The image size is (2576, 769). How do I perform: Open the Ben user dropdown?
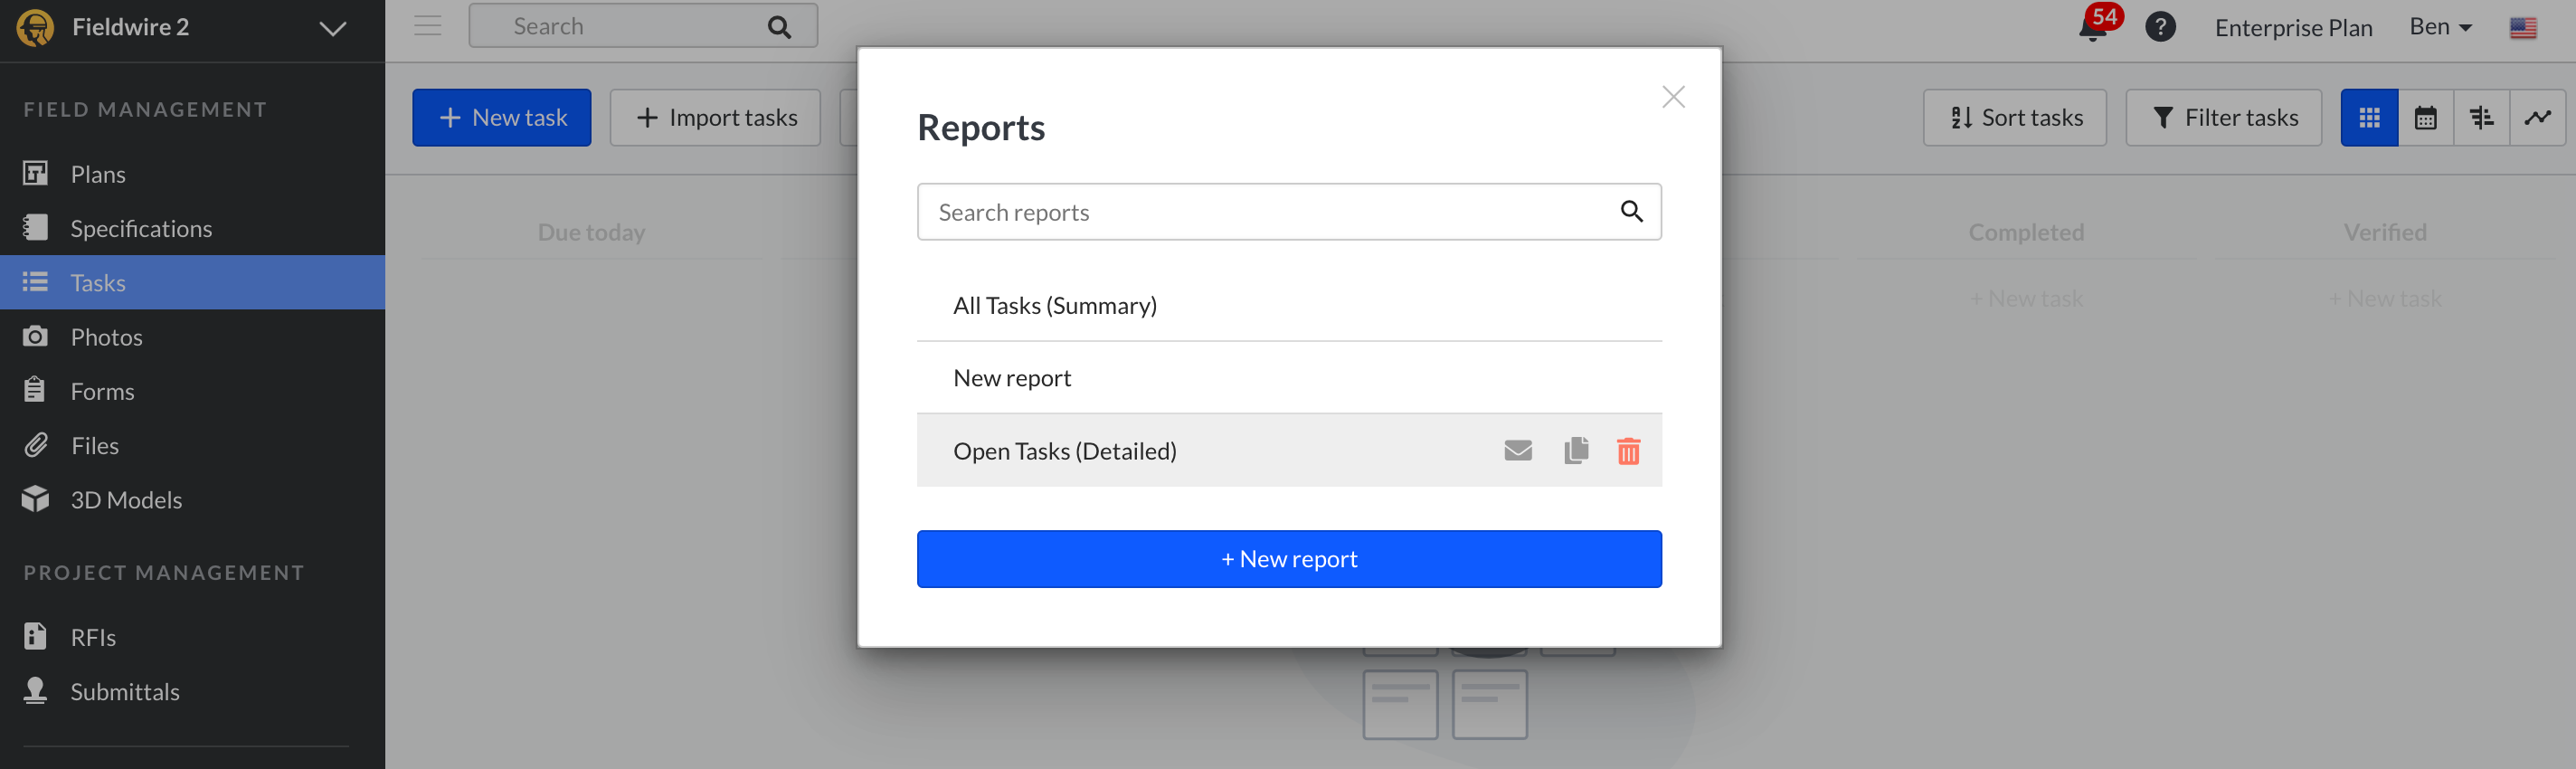tap(2440, 27)
